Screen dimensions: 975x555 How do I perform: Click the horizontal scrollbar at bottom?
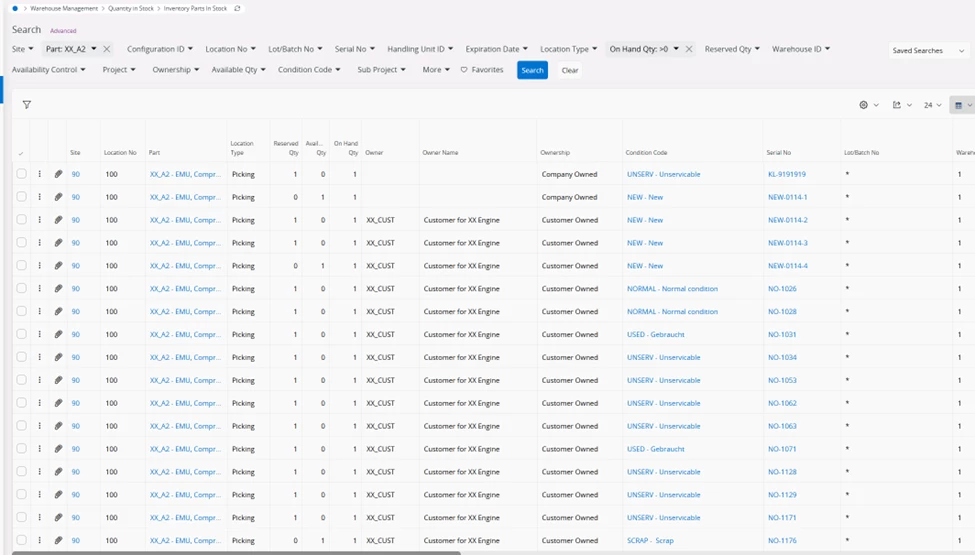tap(236, 553)
